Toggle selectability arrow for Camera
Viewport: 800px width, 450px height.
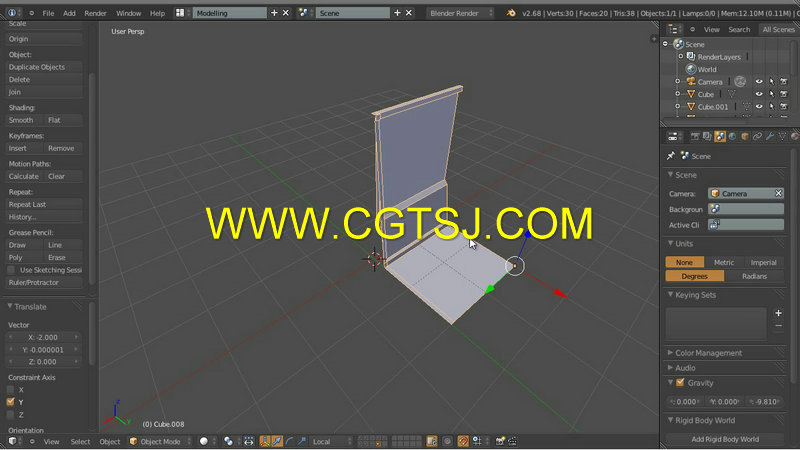point(771,82)
